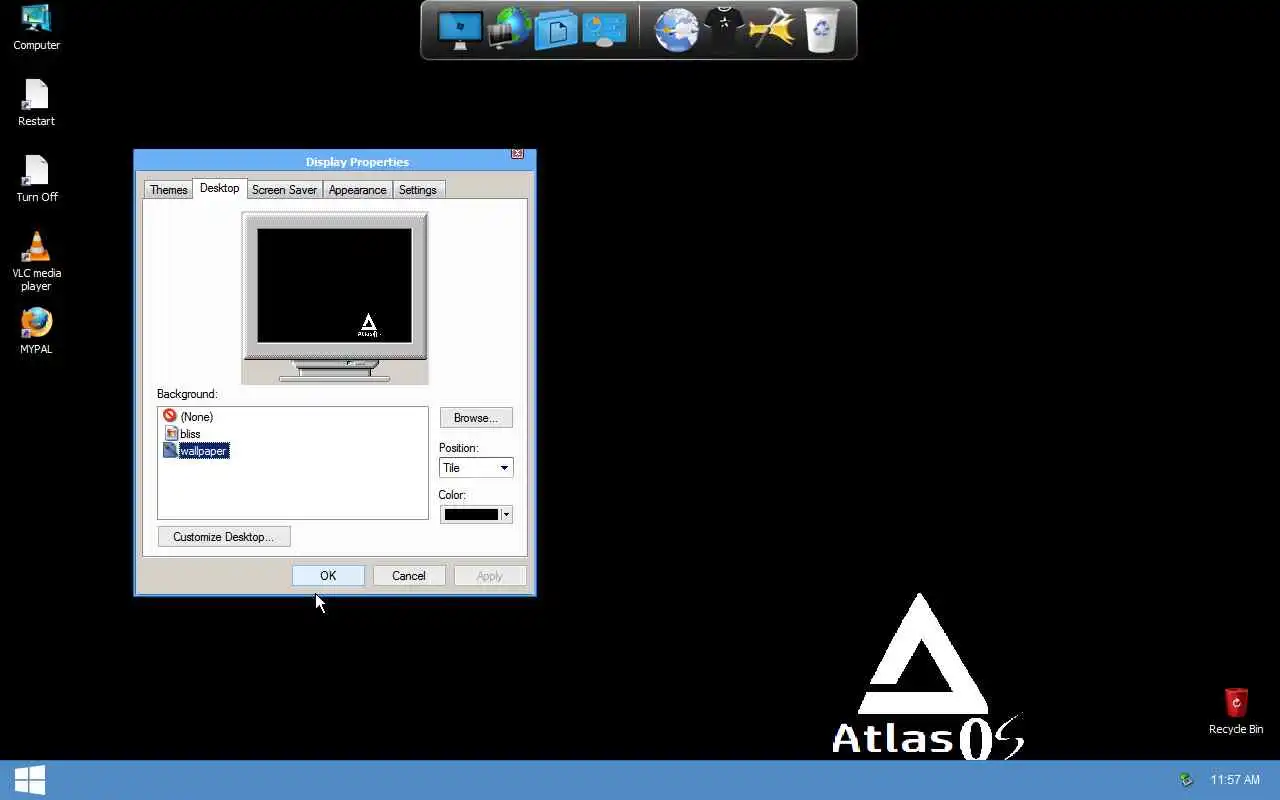
Task: Open the blue documents folder in dock
Action: tap(556, 30)
